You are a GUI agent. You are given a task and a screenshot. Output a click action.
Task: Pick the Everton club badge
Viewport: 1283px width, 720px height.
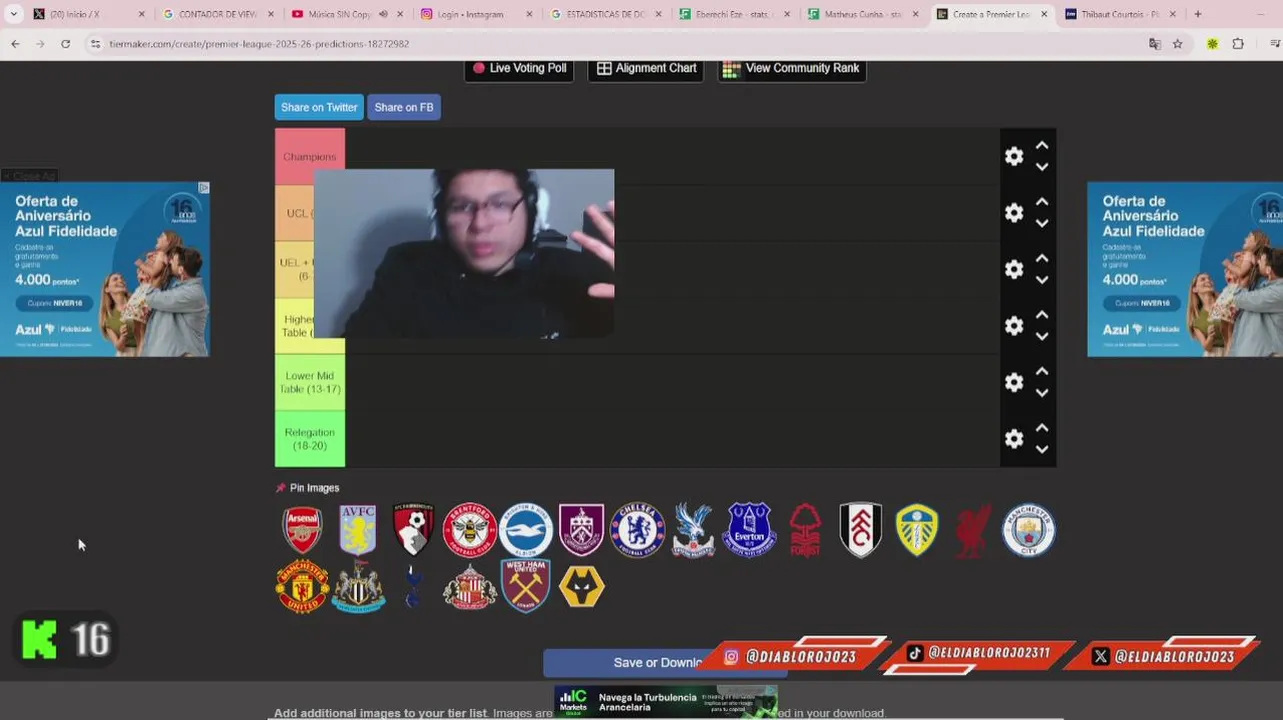click(750, 530)
